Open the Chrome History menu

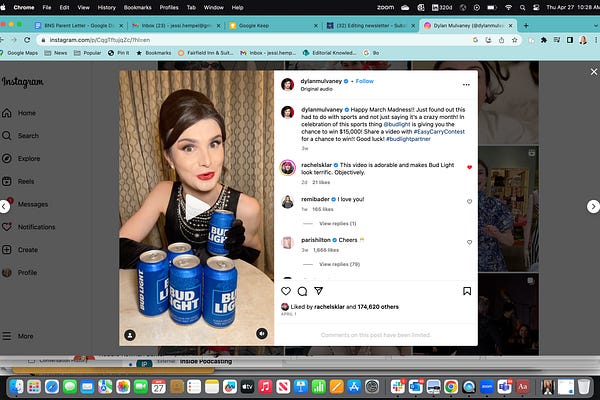pos(106,7)
